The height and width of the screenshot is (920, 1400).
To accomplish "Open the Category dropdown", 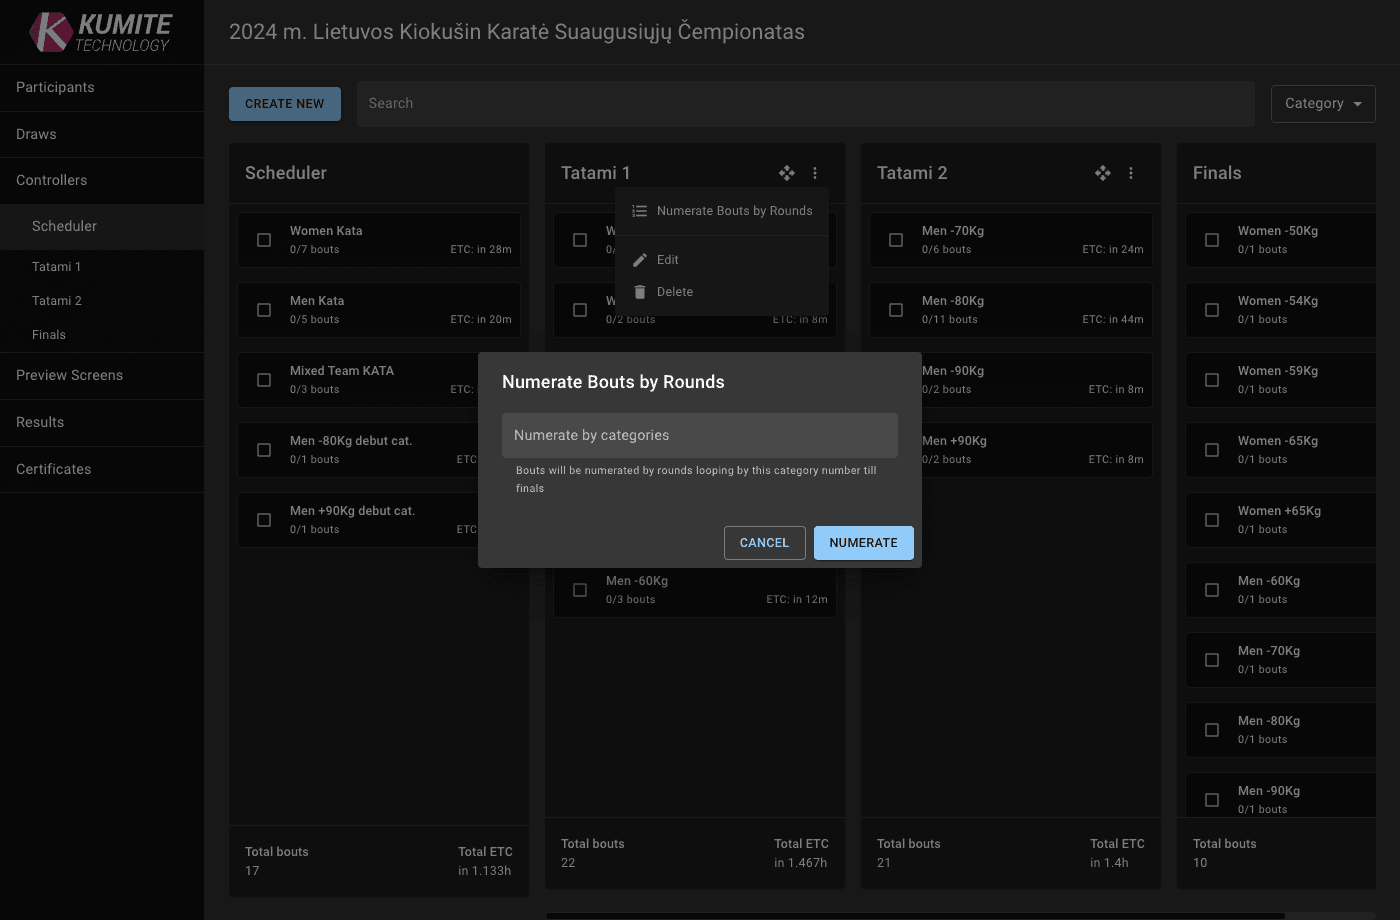I will click(1322, 104).
